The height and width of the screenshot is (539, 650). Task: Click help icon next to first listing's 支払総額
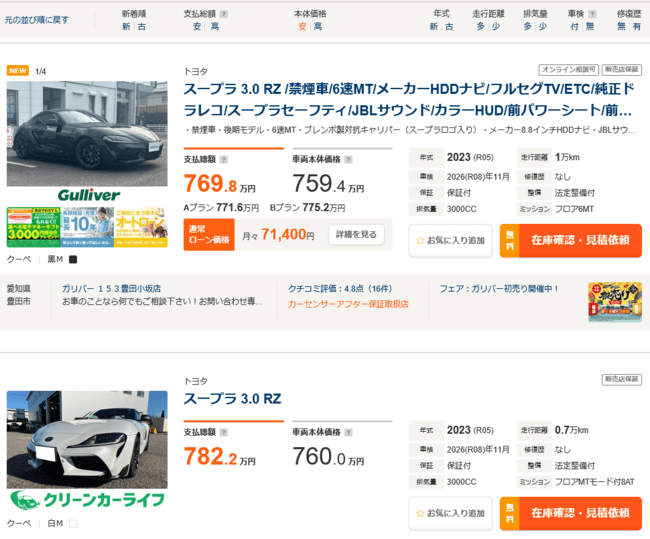click(x=223, y=159)
